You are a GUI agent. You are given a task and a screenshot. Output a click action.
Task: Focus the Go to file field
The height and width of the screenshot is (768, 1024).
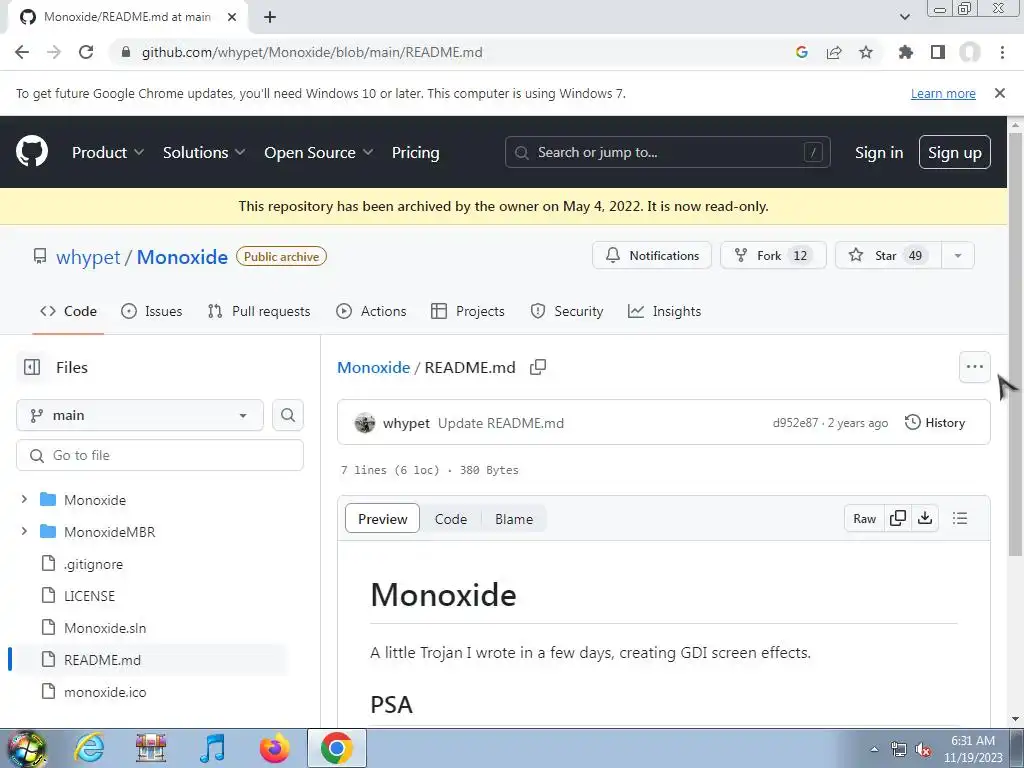[160, 455]
